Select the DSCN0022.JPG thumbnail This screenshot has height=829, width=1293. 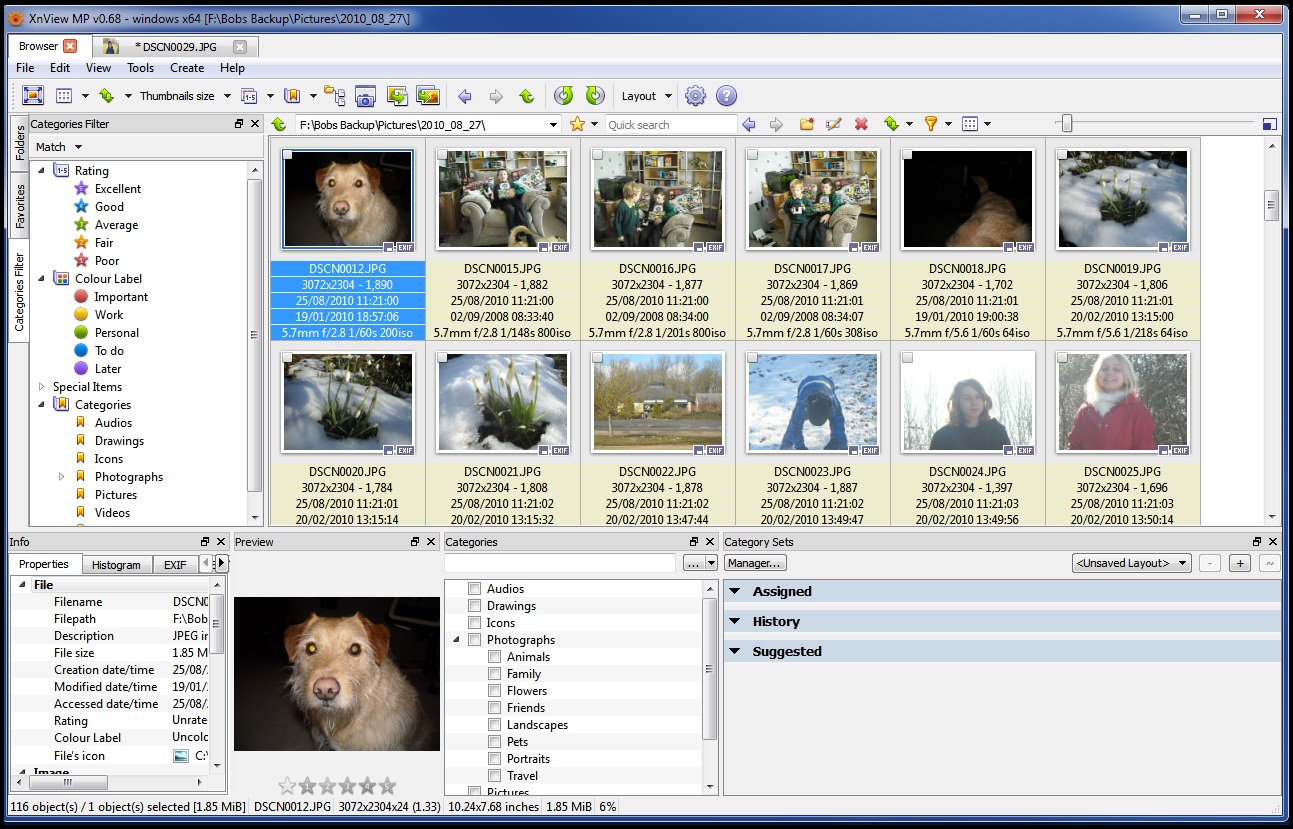coord(657,401)
